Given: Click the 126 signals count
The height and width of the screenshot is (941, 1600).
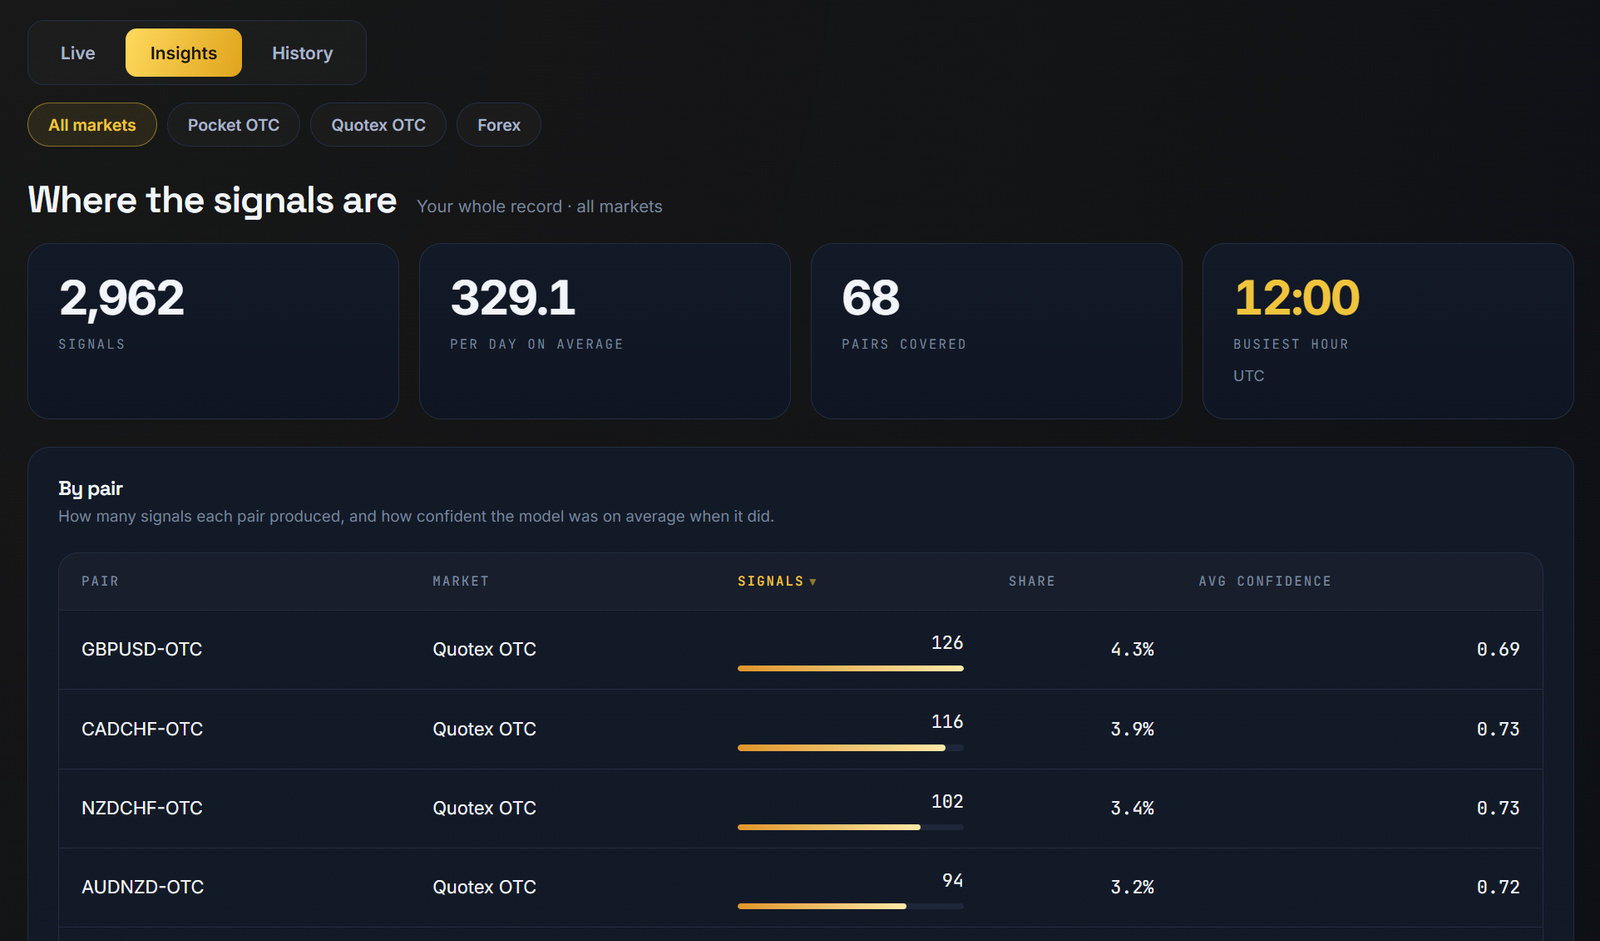Looking at the screenshot, I should (947, 642).
